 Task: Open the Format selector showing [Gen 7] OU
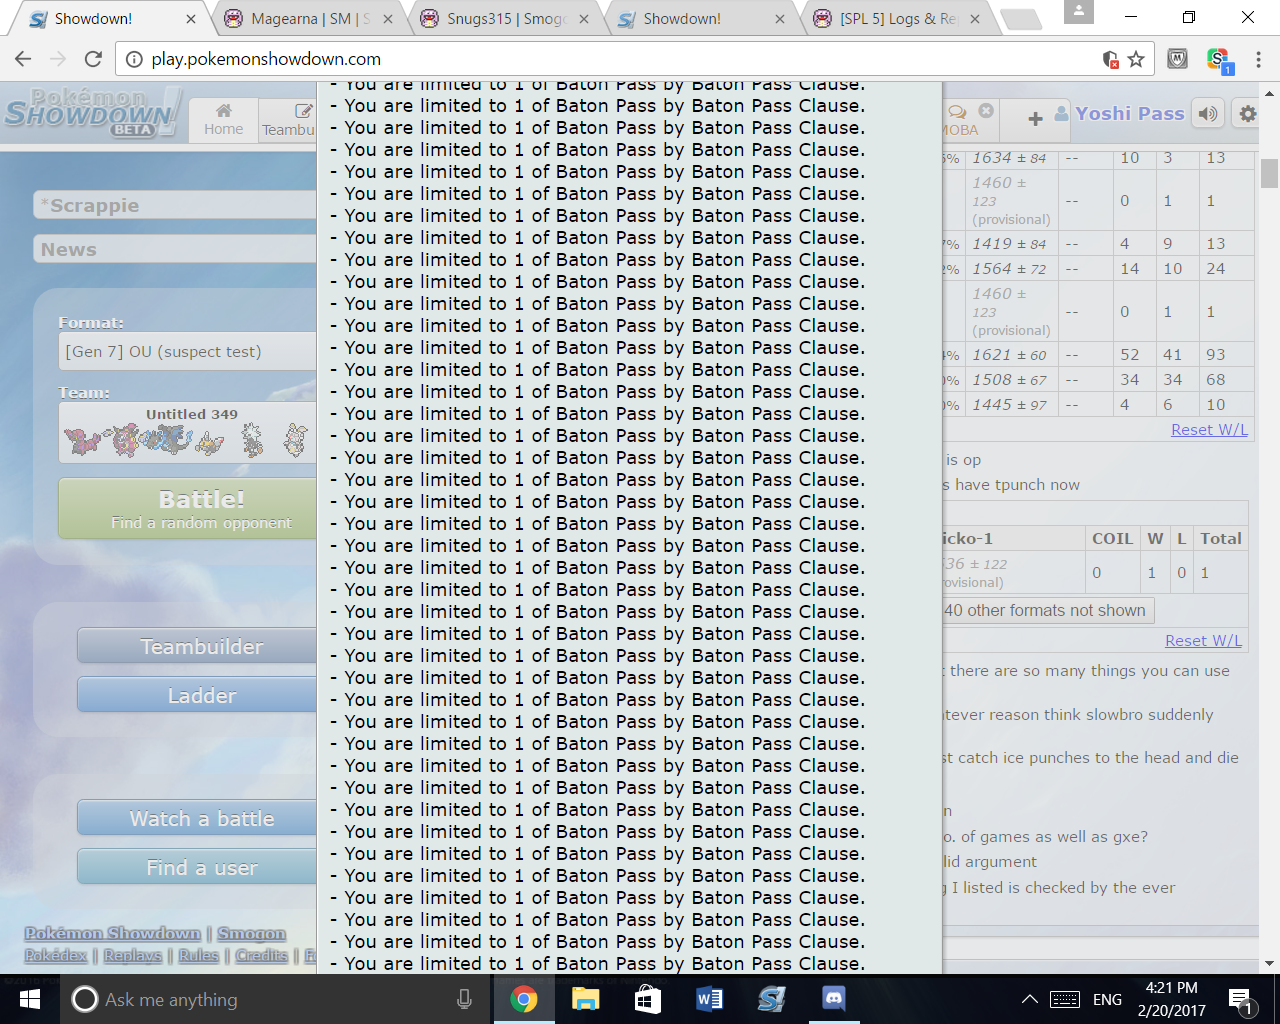tap(188, 352)
